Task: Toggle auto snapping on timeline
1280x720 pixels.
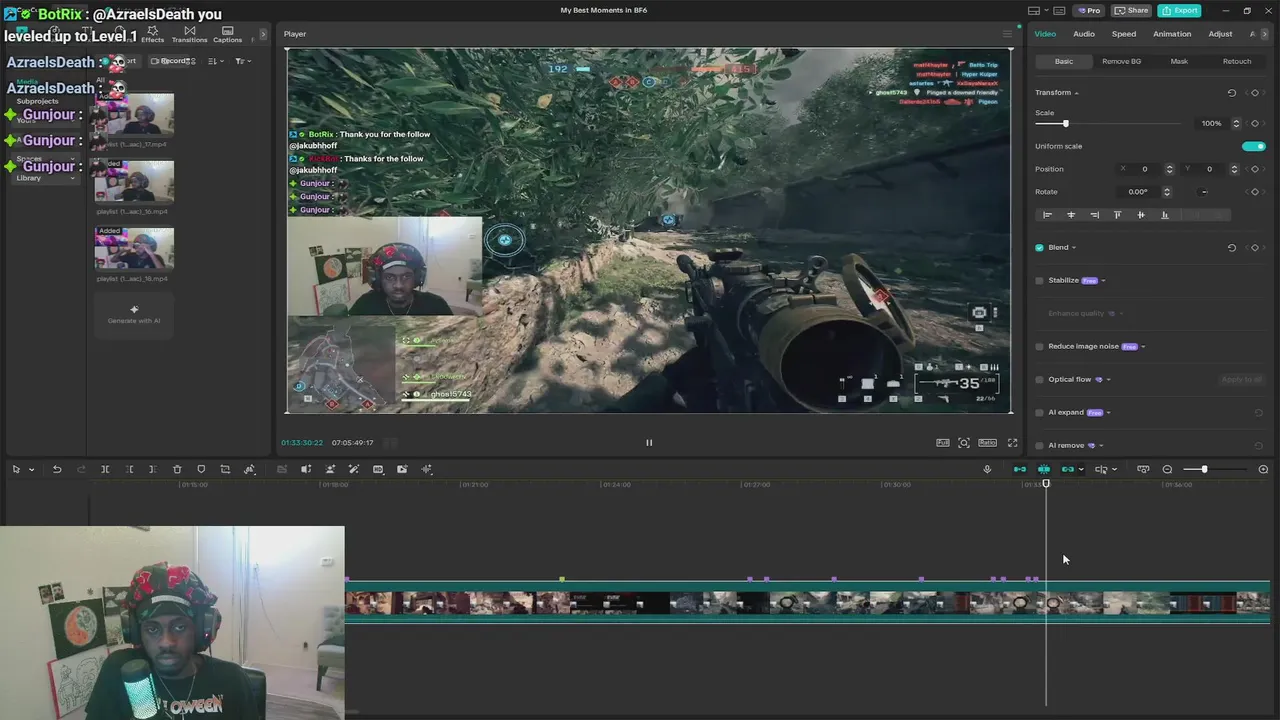Action: tap(1044, 469)
